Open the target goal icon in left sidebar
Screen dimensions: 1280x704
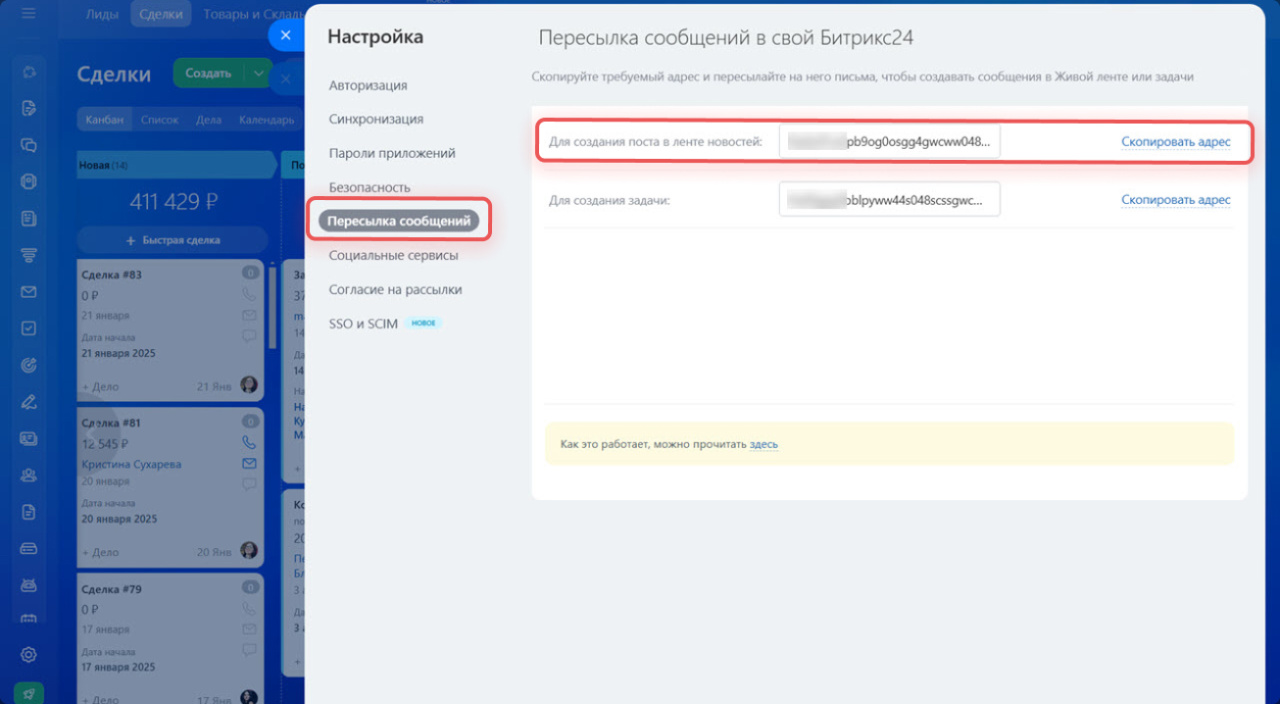click(29, 364)
